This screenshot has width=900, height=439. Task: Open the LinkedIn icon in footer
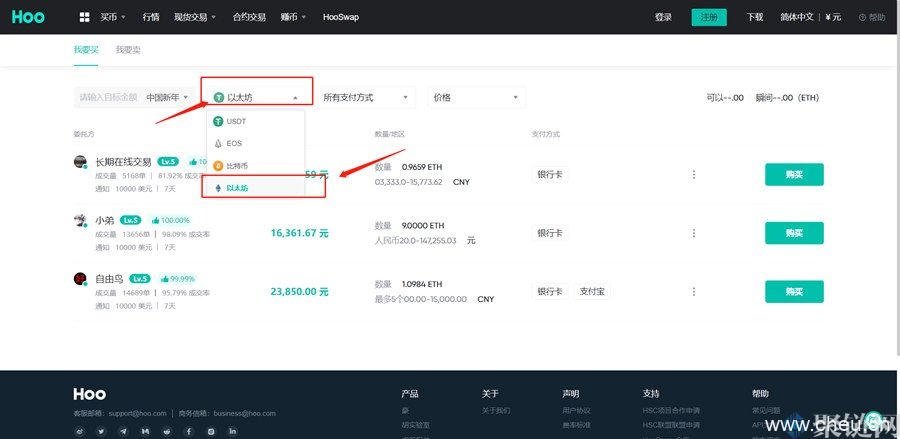click(x=232, y=430)
